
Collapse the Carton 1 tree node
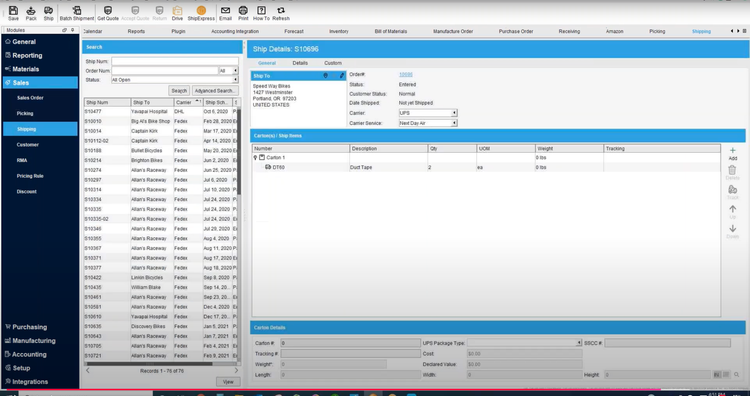[255, 157]
